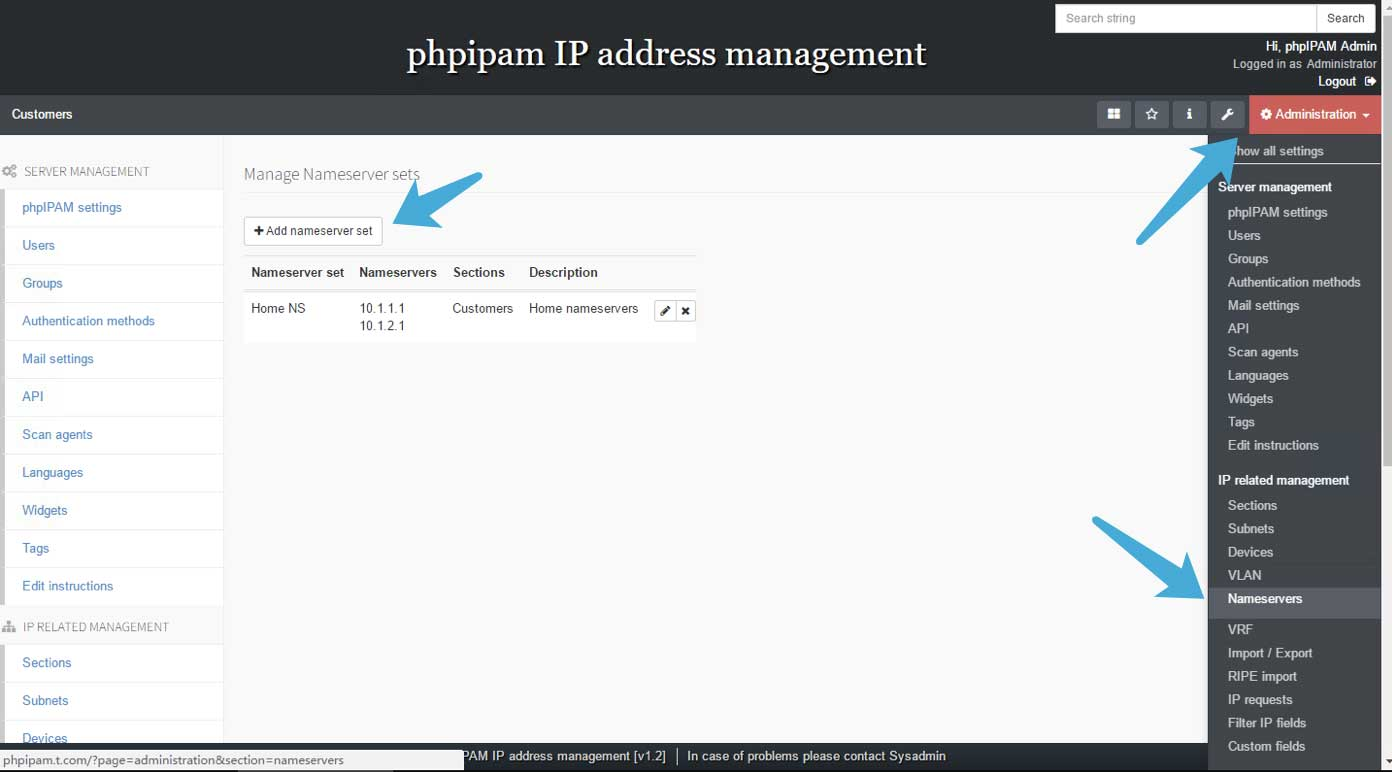
Task: Open the info icon in toolbar
Action: coord(1189,114)
